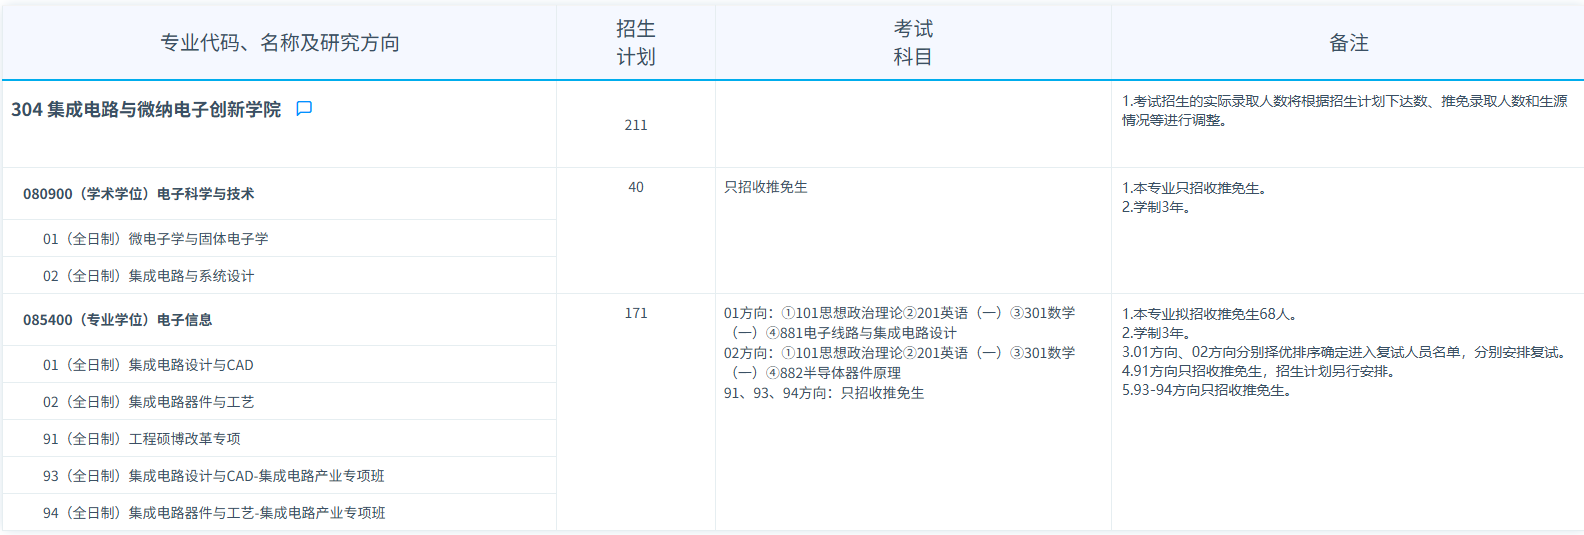Click the enrollment plan number 171
Screen dimensions: 1584x535
pyautogui.click(x=636, y=313)
